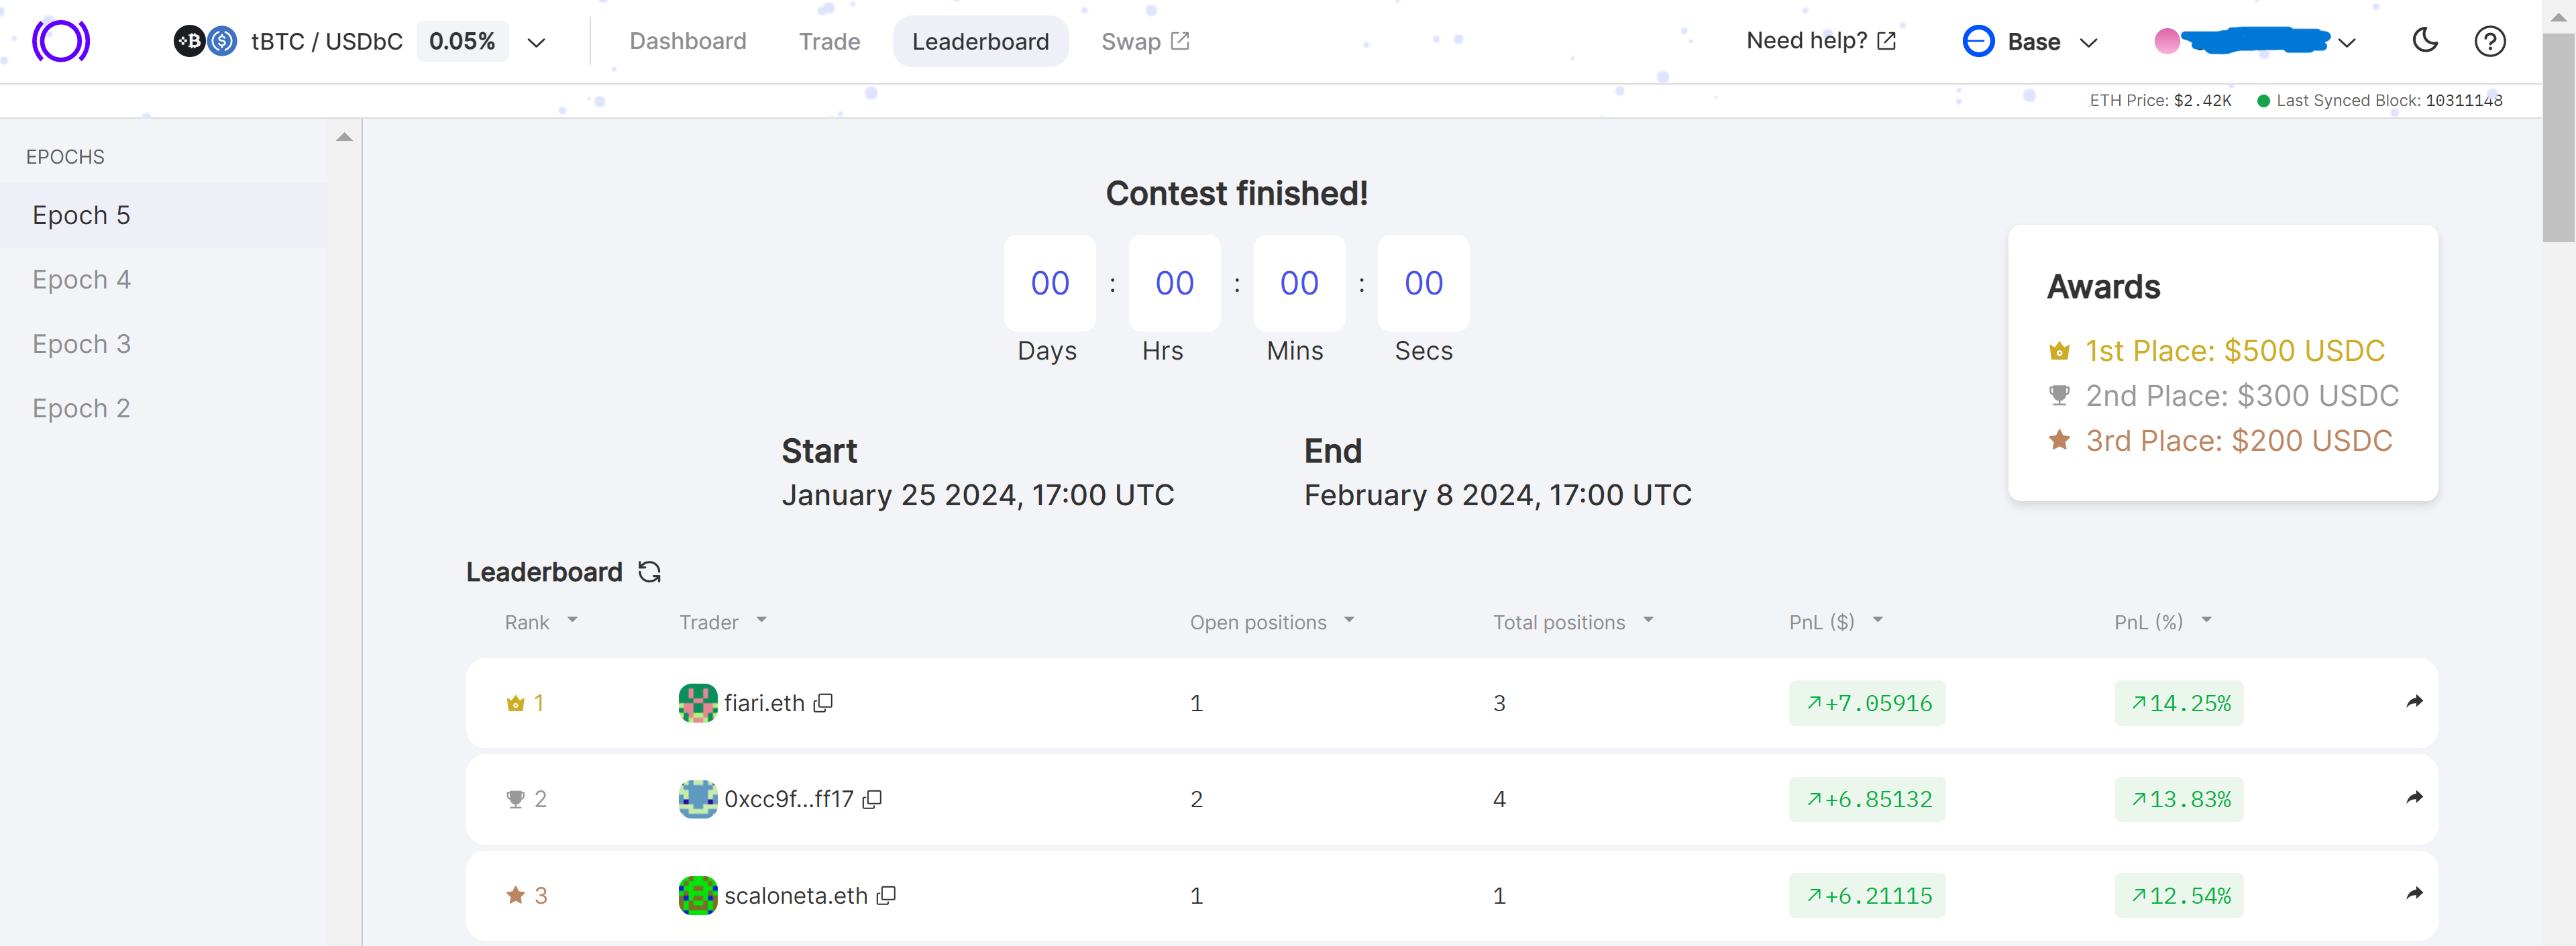Copy the 0xcc9f...ff17 address
Image resolution: width=2576 pixels, height=946 pixels.
(872, 799)
